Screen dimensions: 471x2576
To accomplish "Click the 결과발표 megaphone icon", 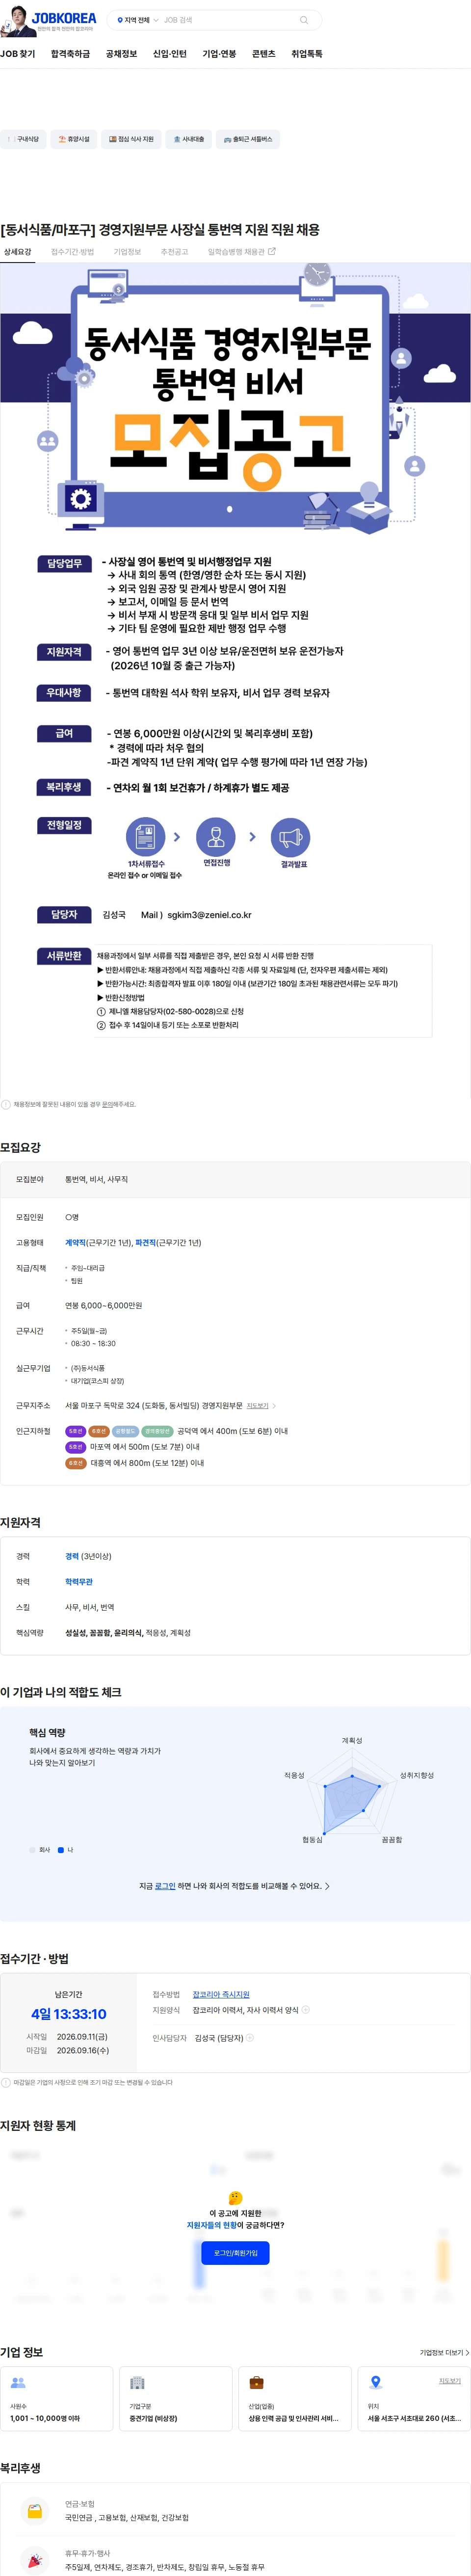I will click(291, 837).
